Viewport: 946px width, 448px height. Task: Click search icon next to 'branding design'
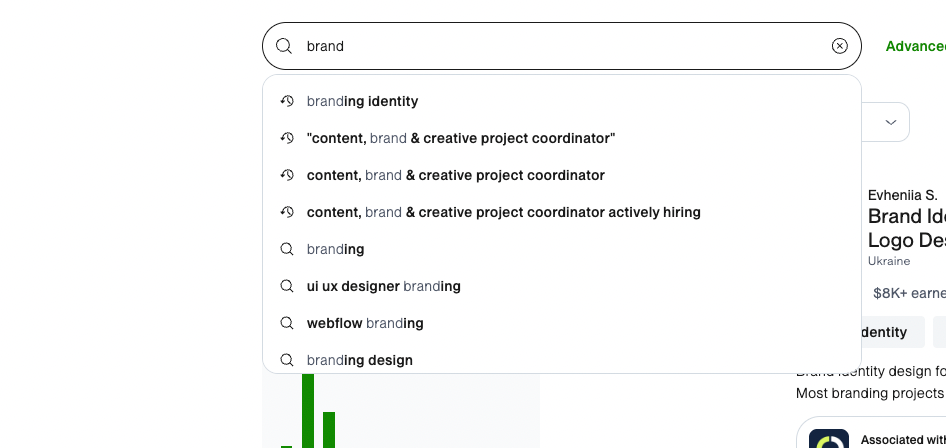[287, 360]
